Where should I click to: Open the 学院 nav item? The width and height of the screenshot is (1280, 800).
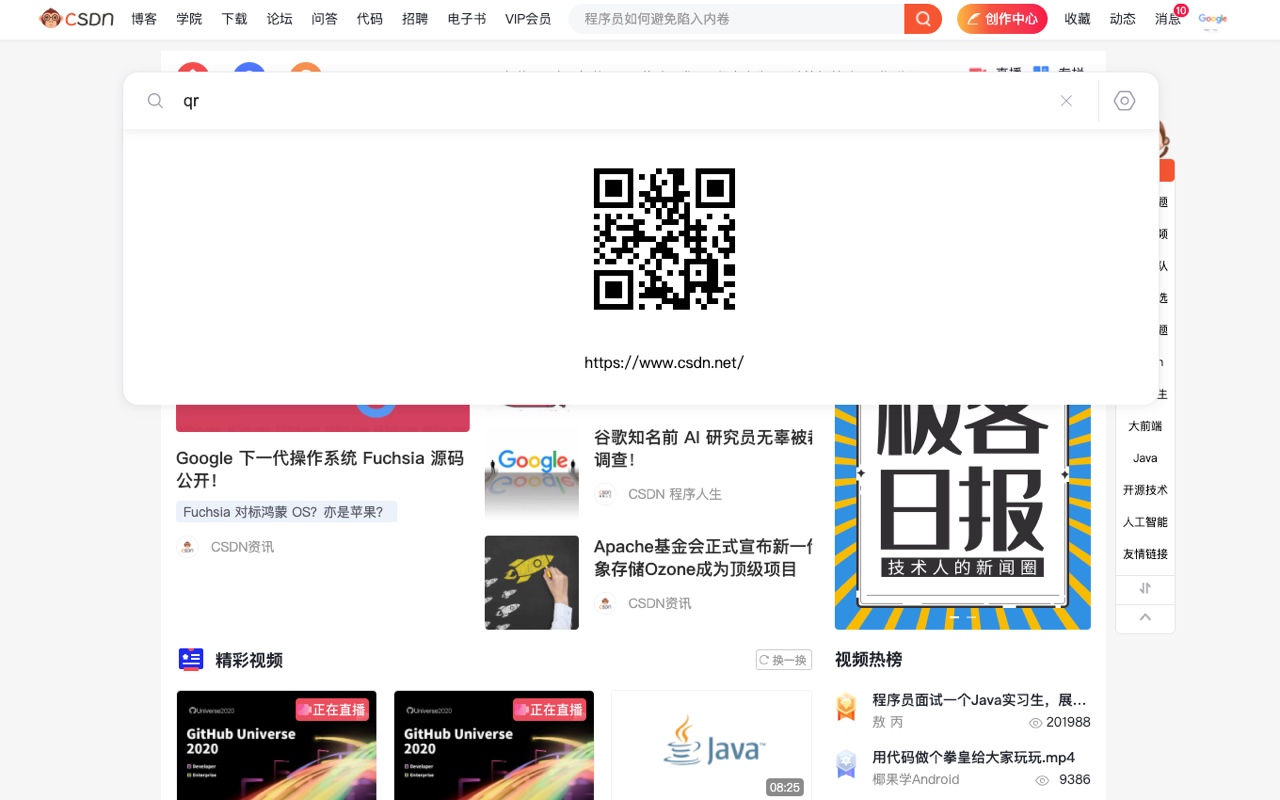click(189, 18)
